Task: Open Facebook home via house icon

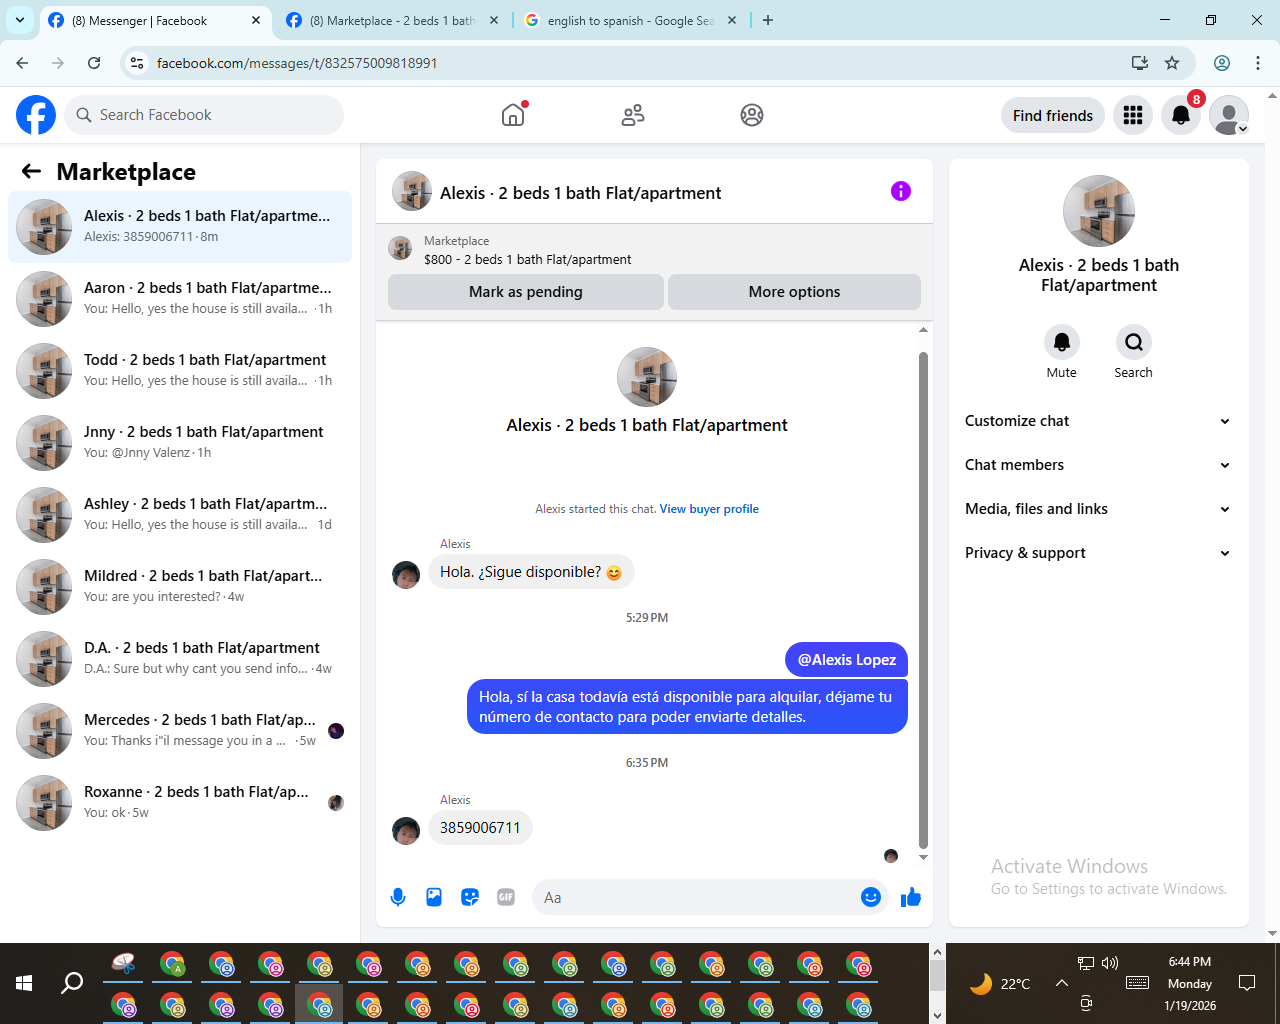Action: (x=513, y=115)
